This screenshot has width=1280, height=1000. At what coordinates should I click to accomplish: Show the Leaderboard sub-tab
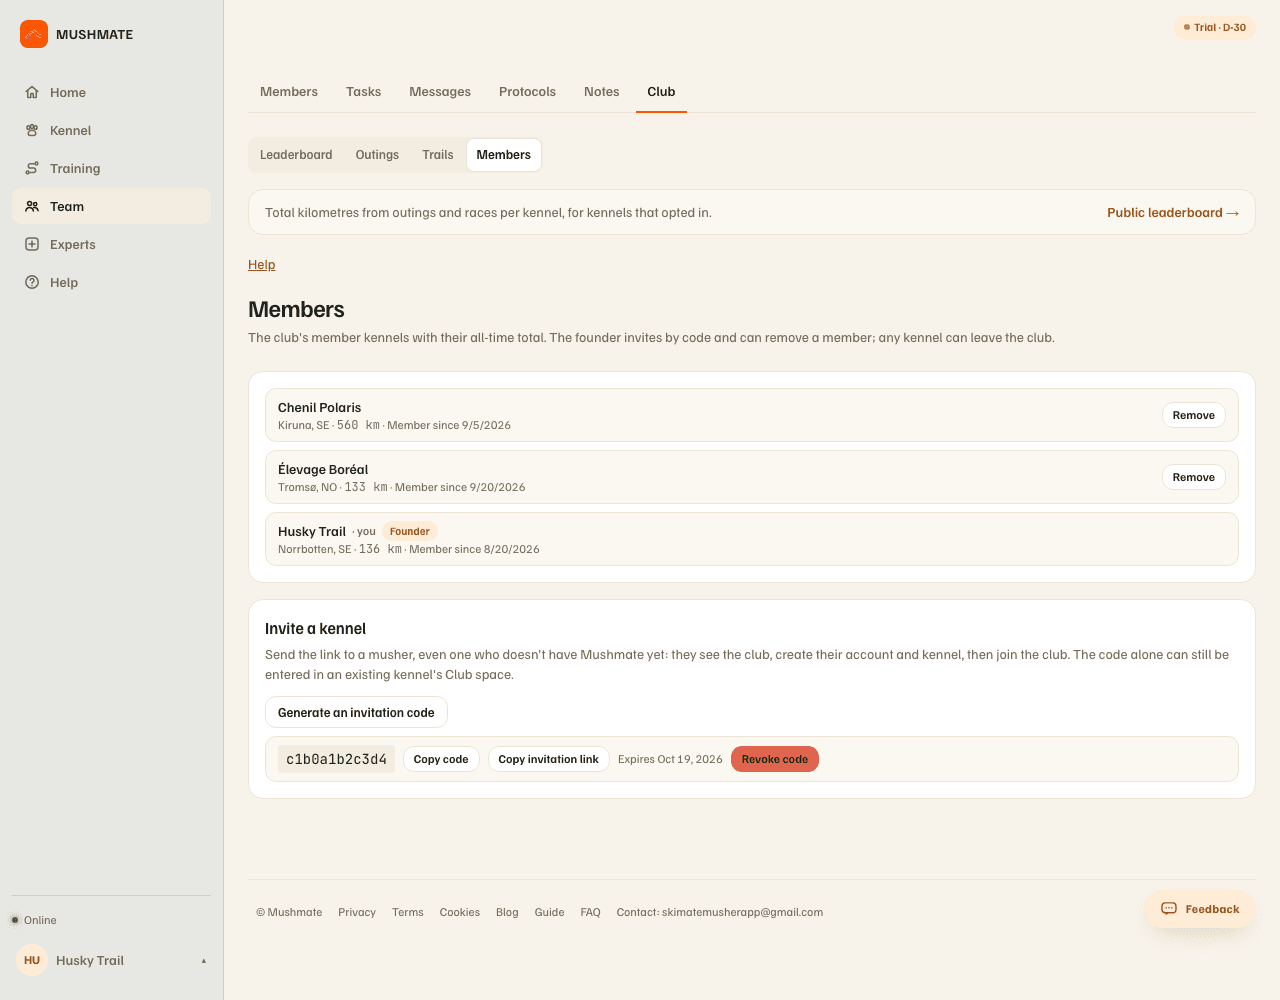click(296, 155)
